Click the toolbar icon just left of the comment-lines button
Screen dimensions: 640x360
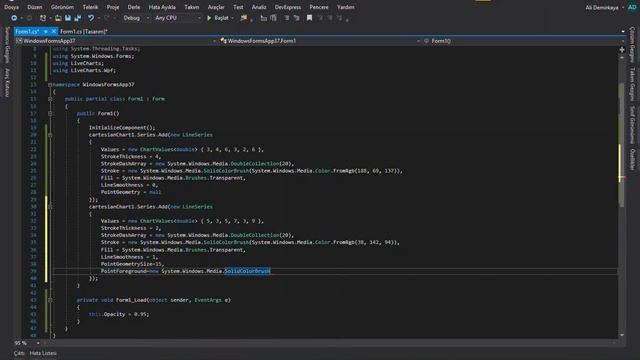273,18
